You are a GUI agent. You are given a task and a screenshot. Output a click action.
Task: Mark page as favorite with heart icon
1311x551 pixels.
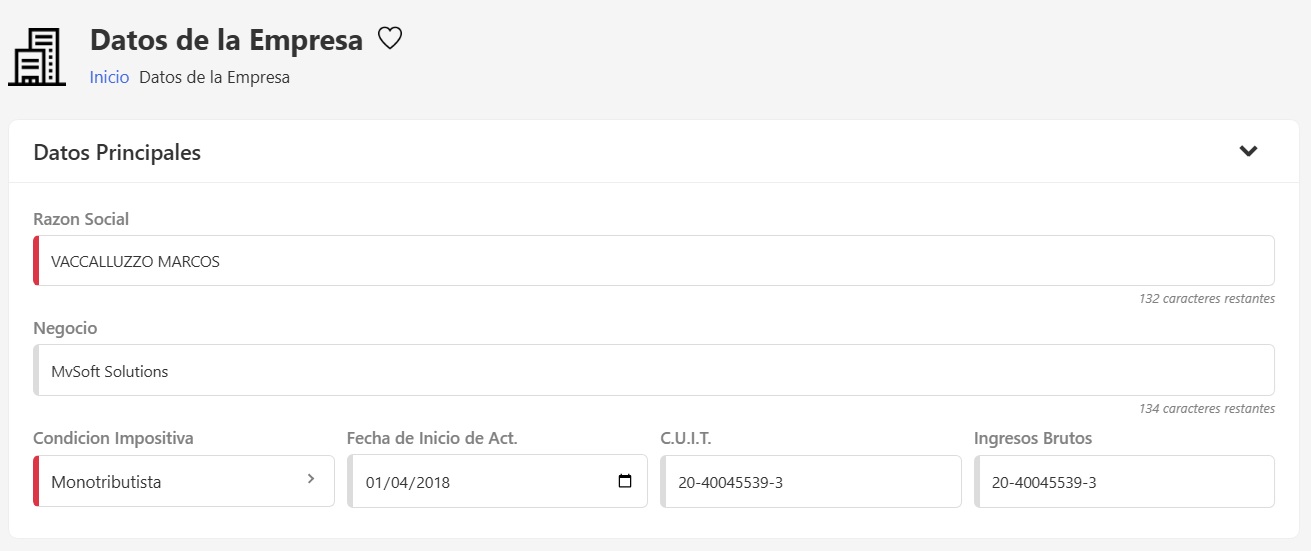pos(389,39)
